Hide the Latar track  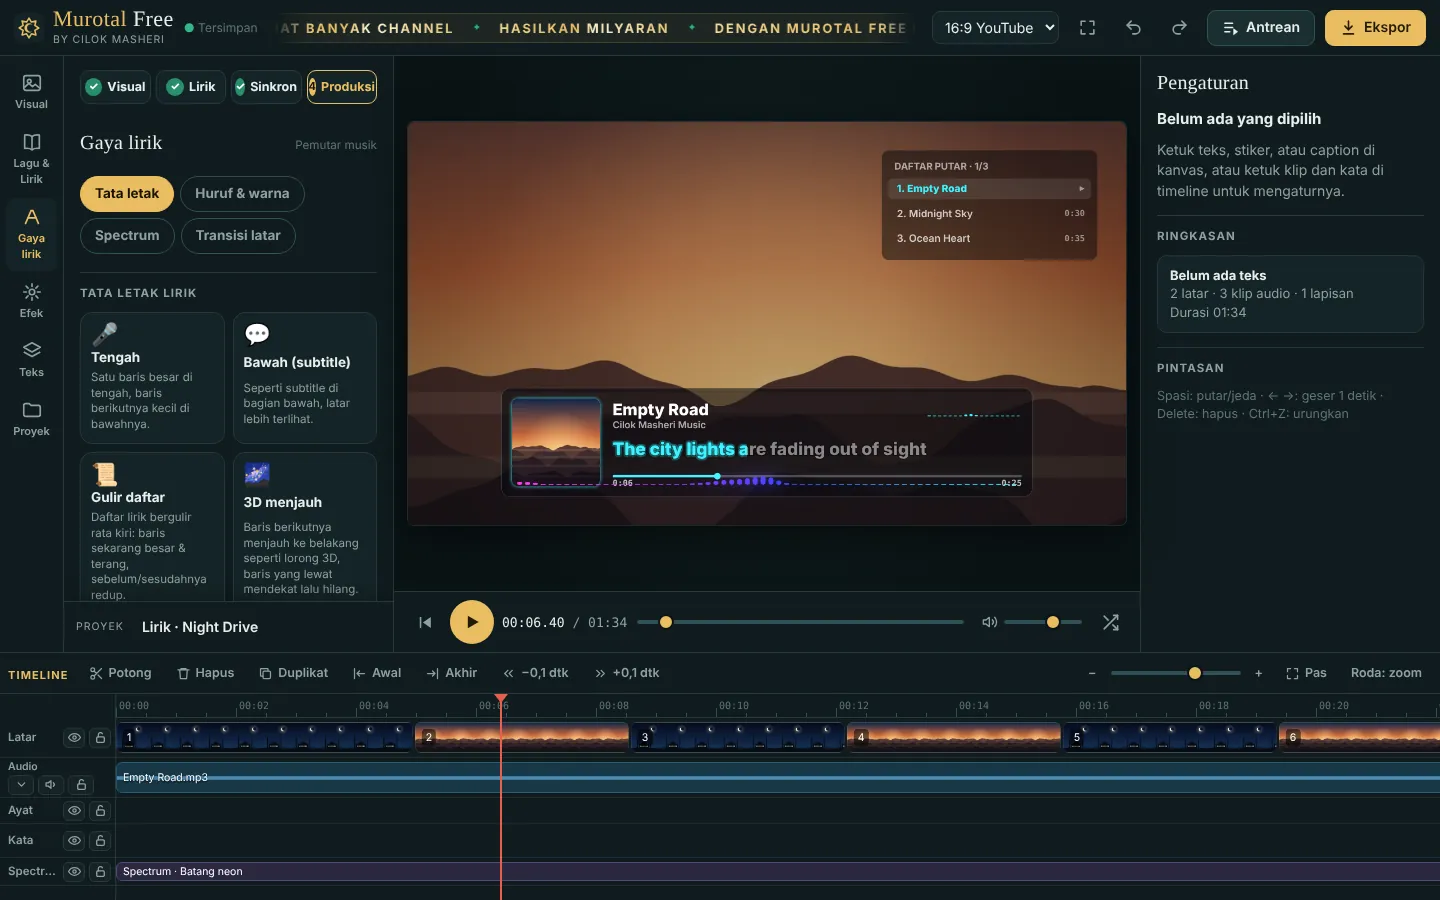(74, 737)
